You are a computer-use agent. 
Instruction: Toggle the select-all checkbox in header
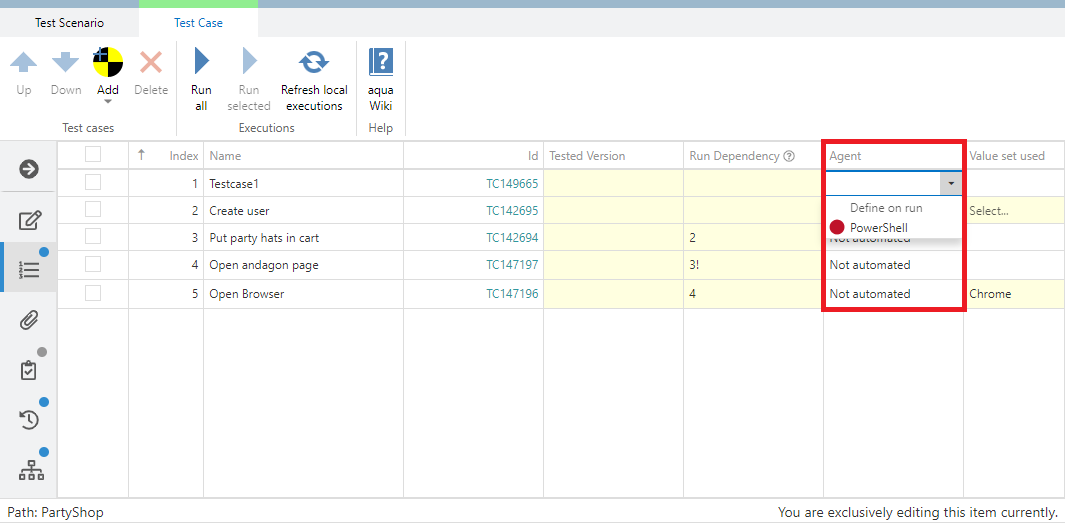pos(93,155)
